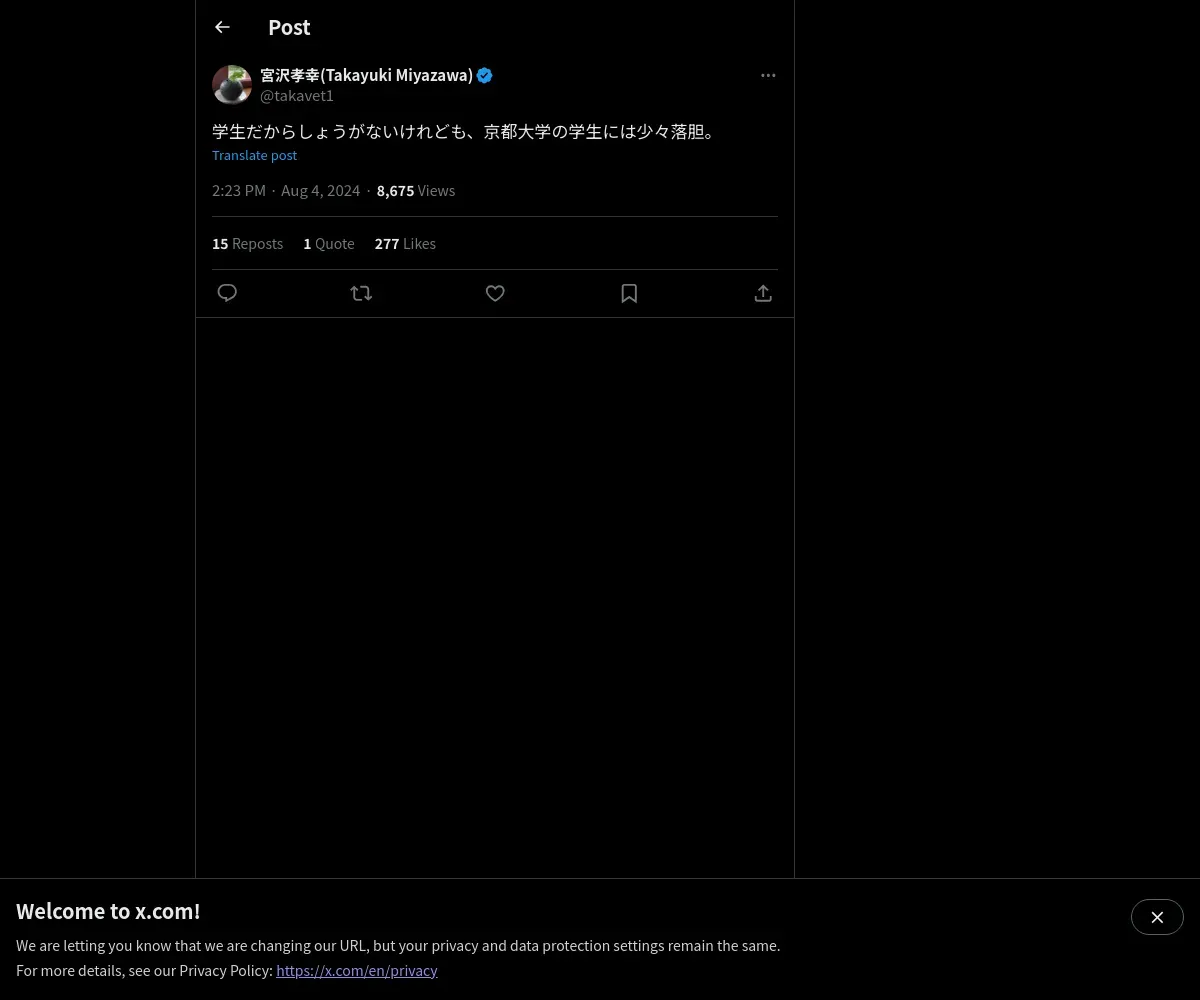Toggle the Bookmark icon
Image resolution: width=1200 pixels, height=1000 pixels.
(x=629, y=293)
